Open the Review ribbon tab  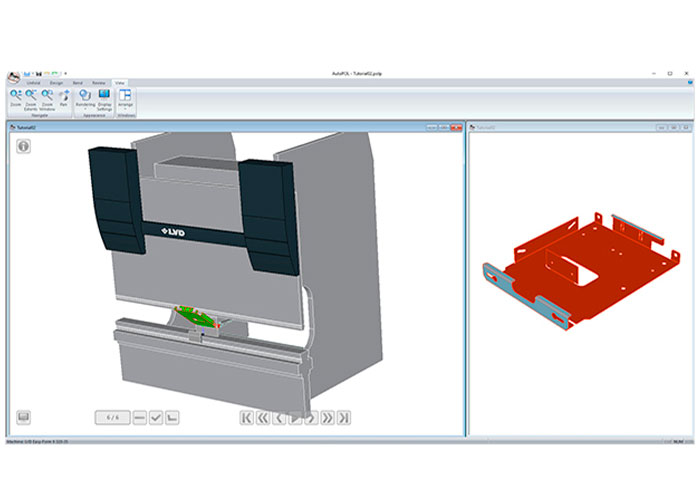coord(99,83)
